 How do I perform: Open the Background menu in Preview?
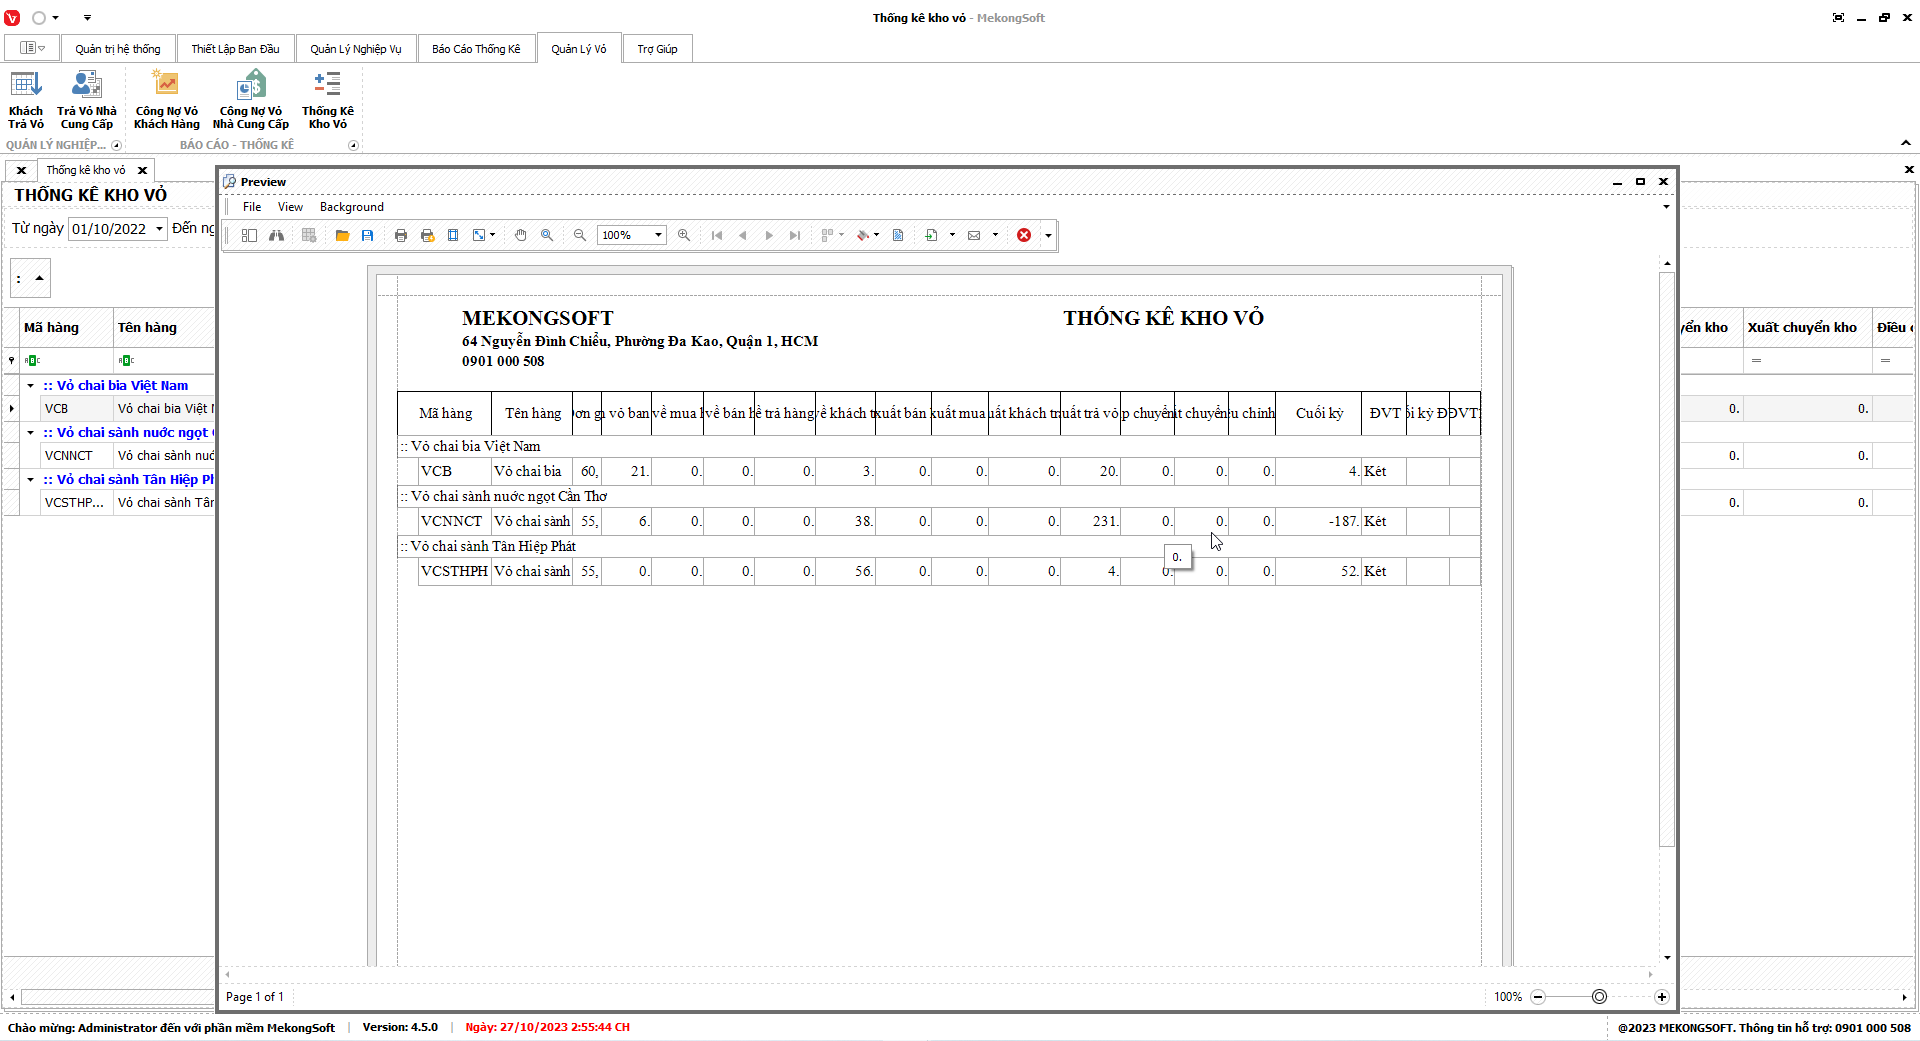[352, 207]
